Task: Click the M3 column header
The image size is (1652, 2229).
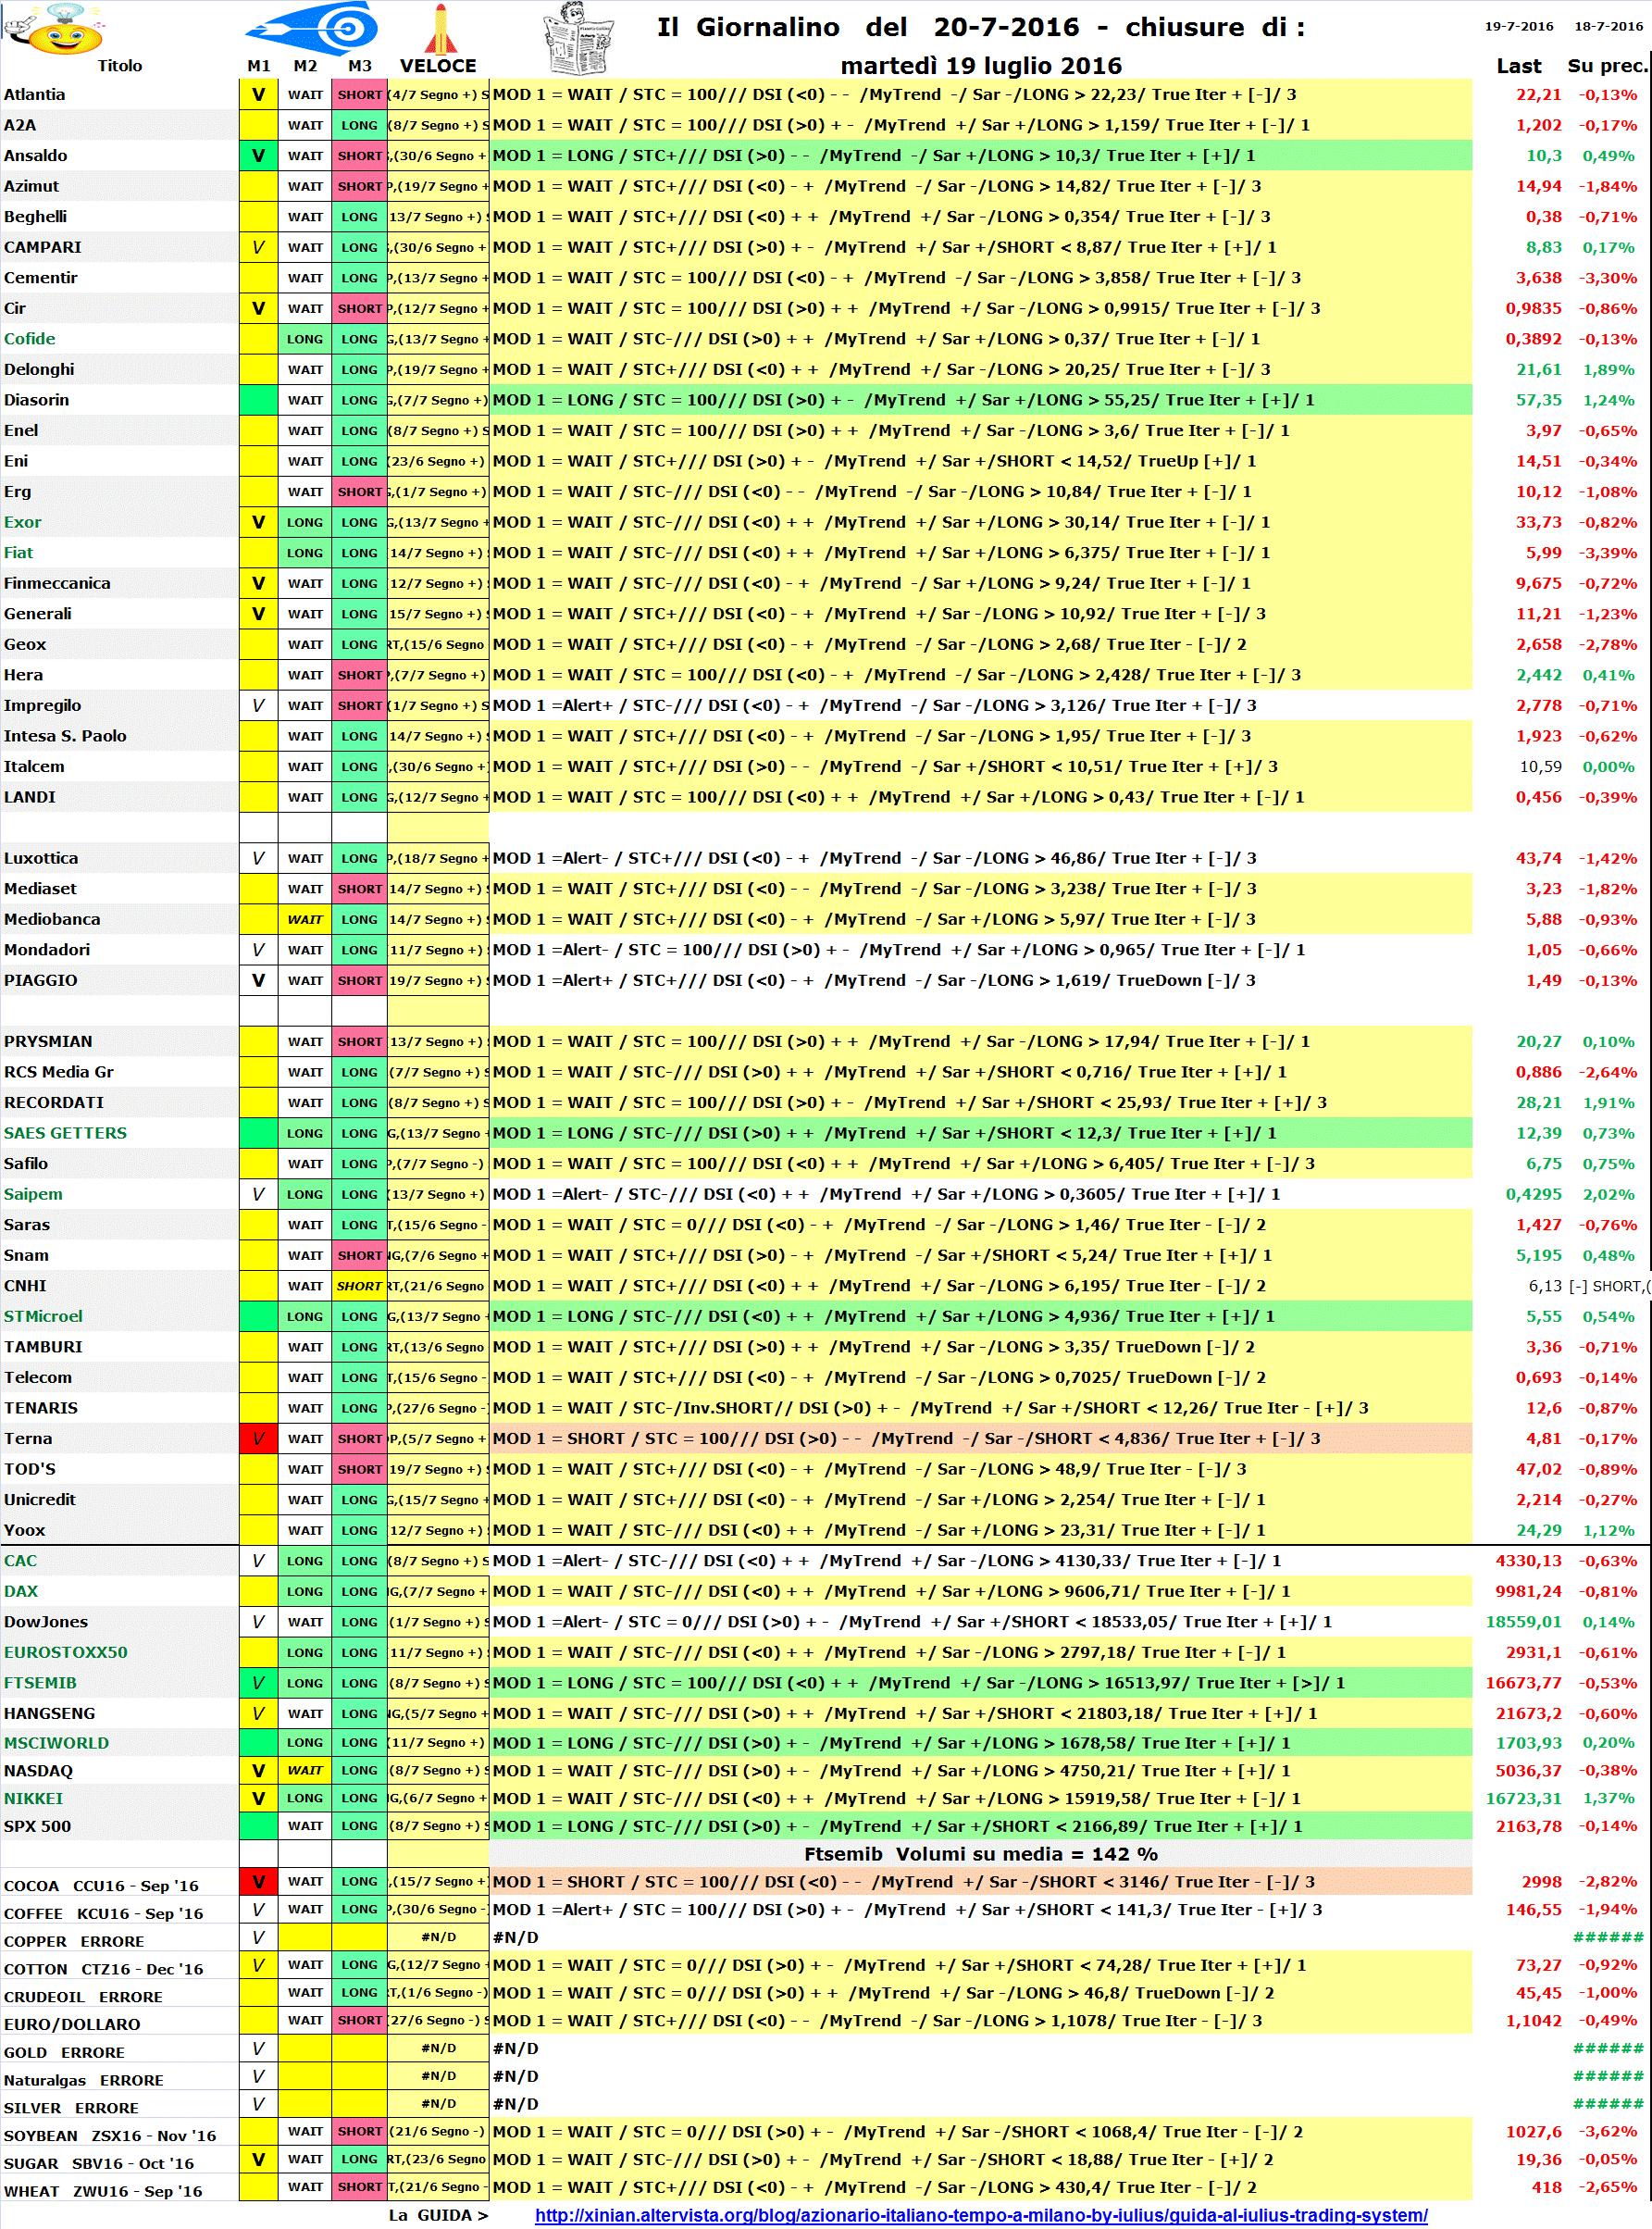Action: point(360,66)
